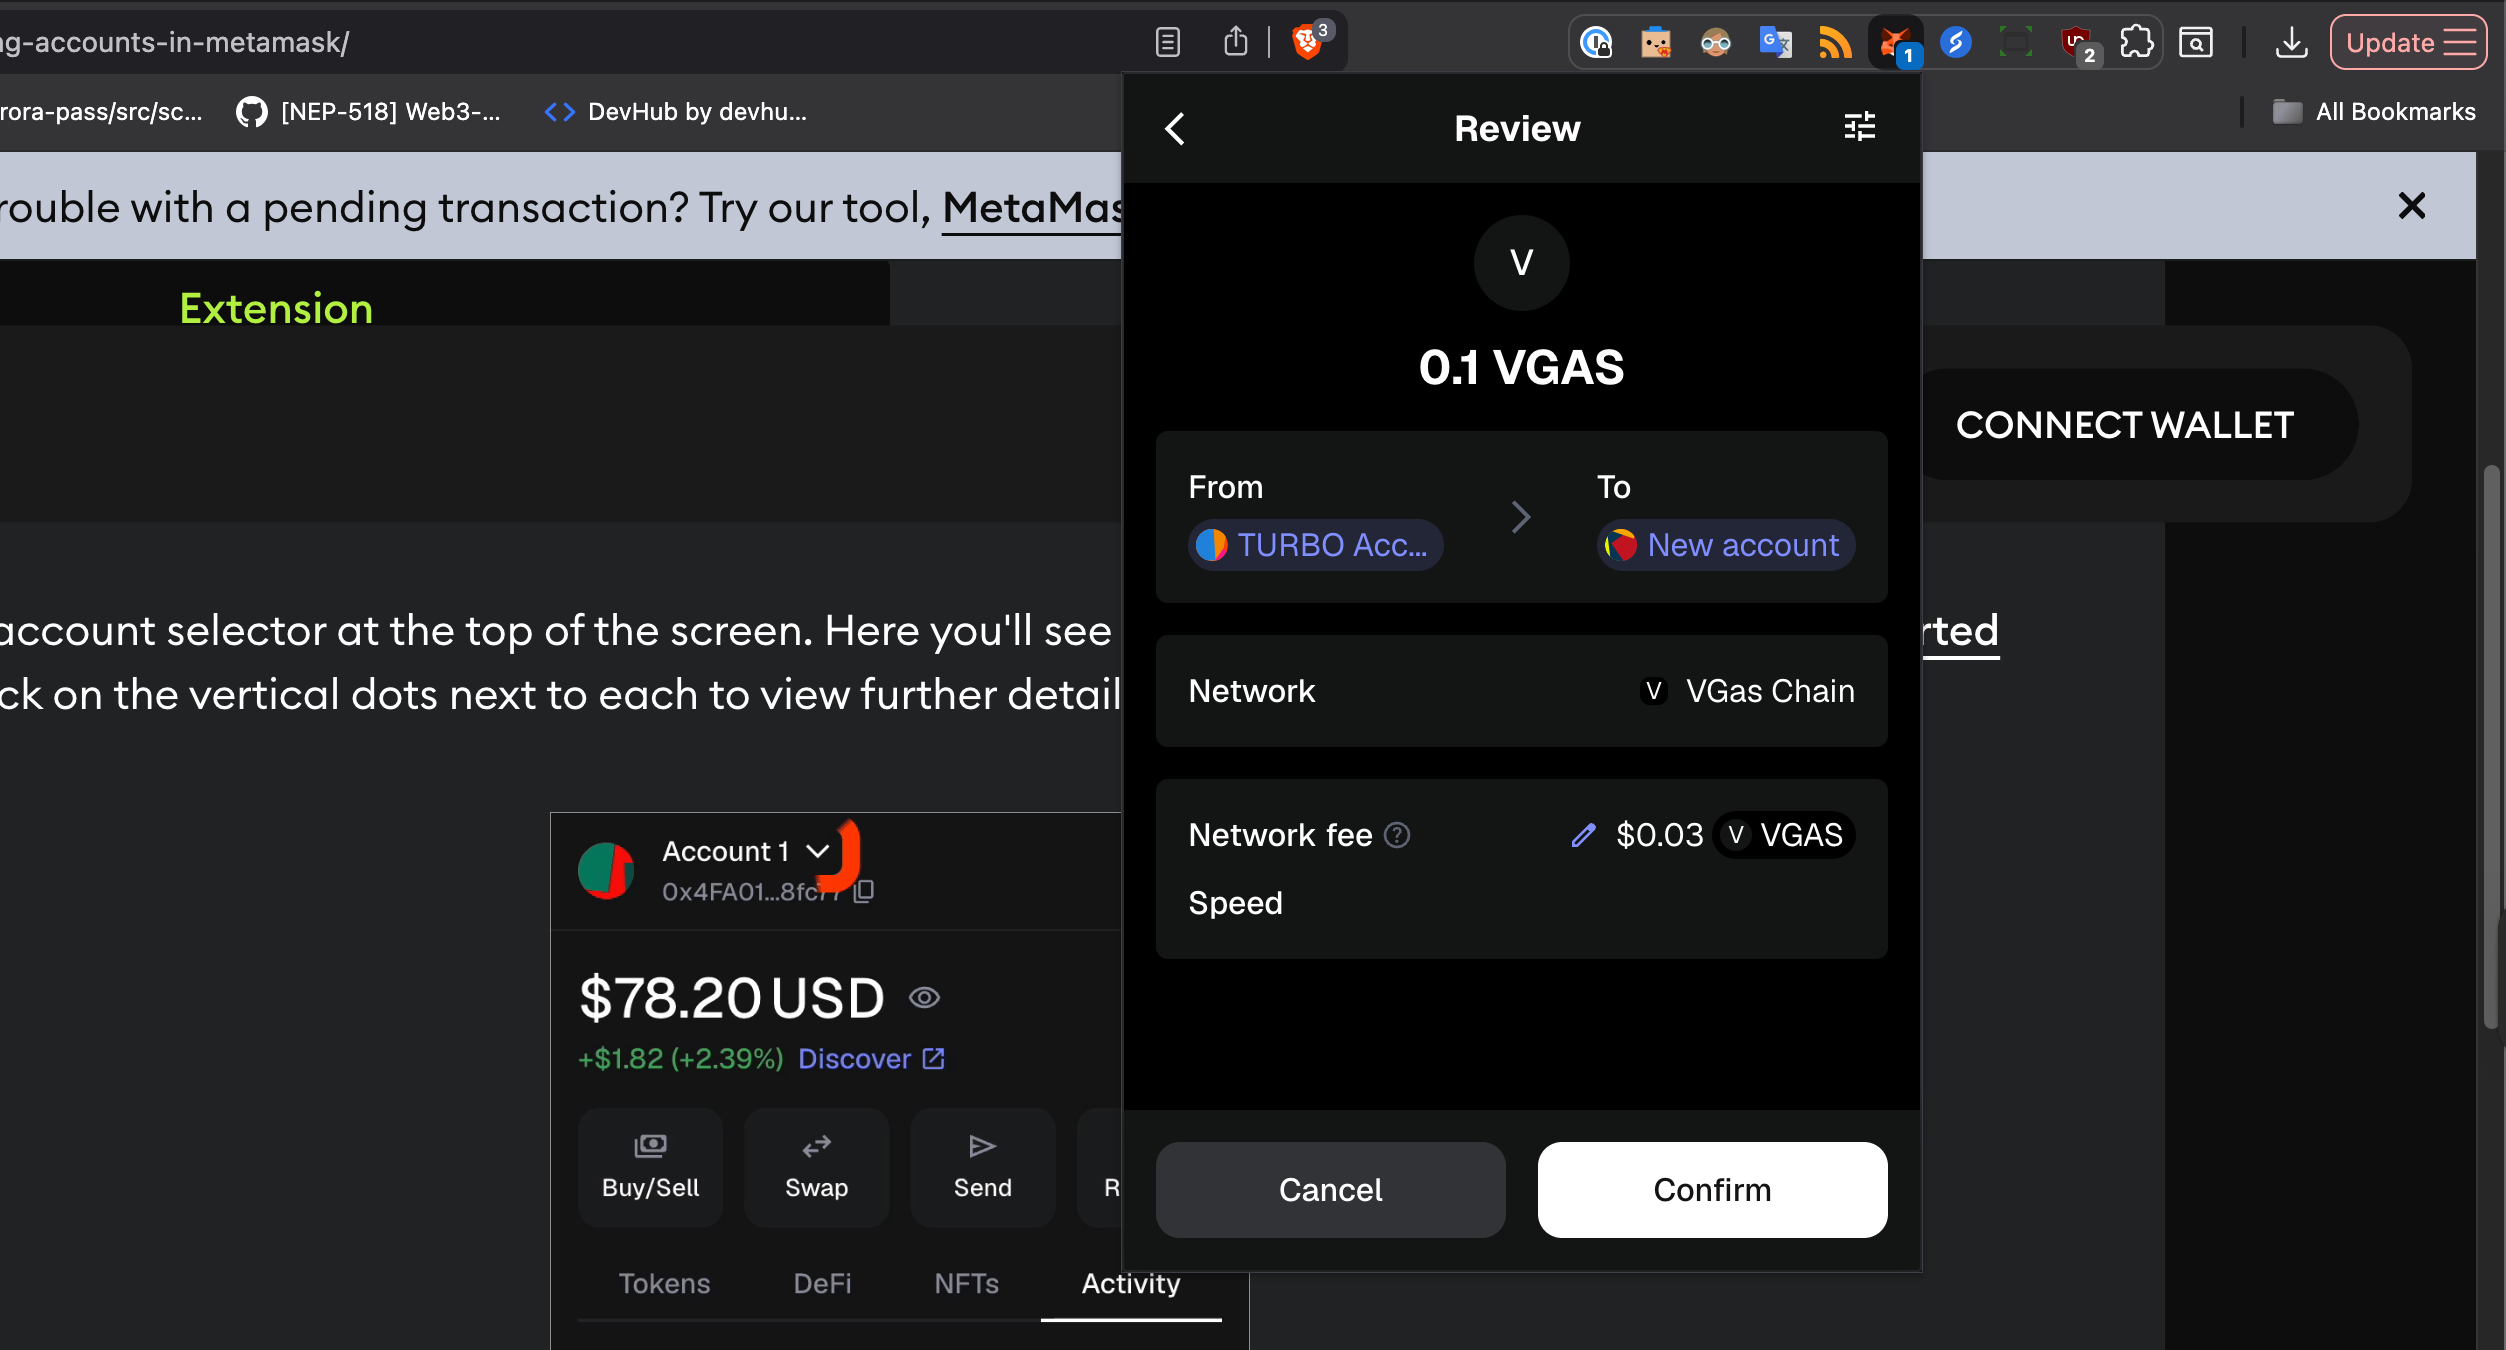Viewport: 2506px width, 1350px height.
Task: Open the aurora-pass bookmark
Action: (101, 112)
